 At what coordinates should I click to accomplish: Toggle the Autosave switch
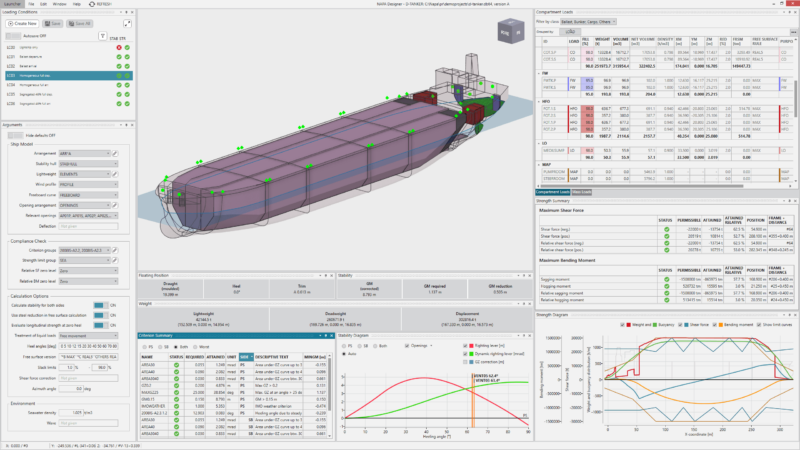pos(14,36)
